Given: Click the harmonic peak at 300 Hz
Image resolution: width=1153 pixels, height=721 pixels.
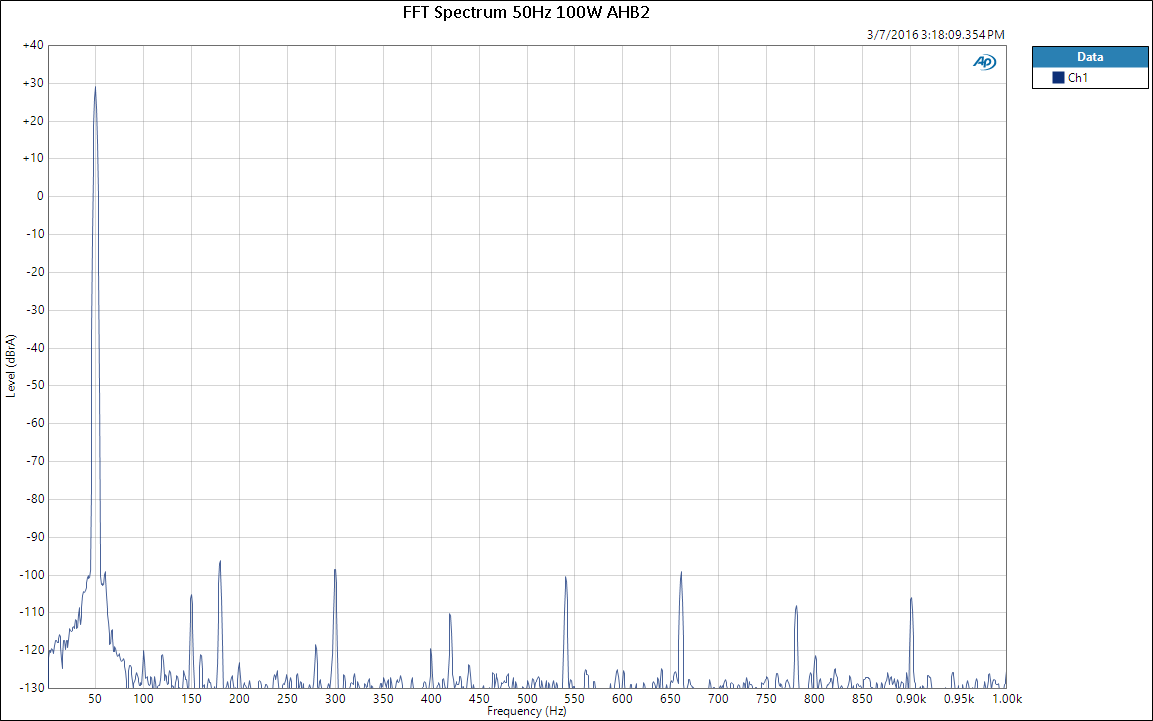Looking at the screenshot, I should pyautogui.click(x=335, y=570).
